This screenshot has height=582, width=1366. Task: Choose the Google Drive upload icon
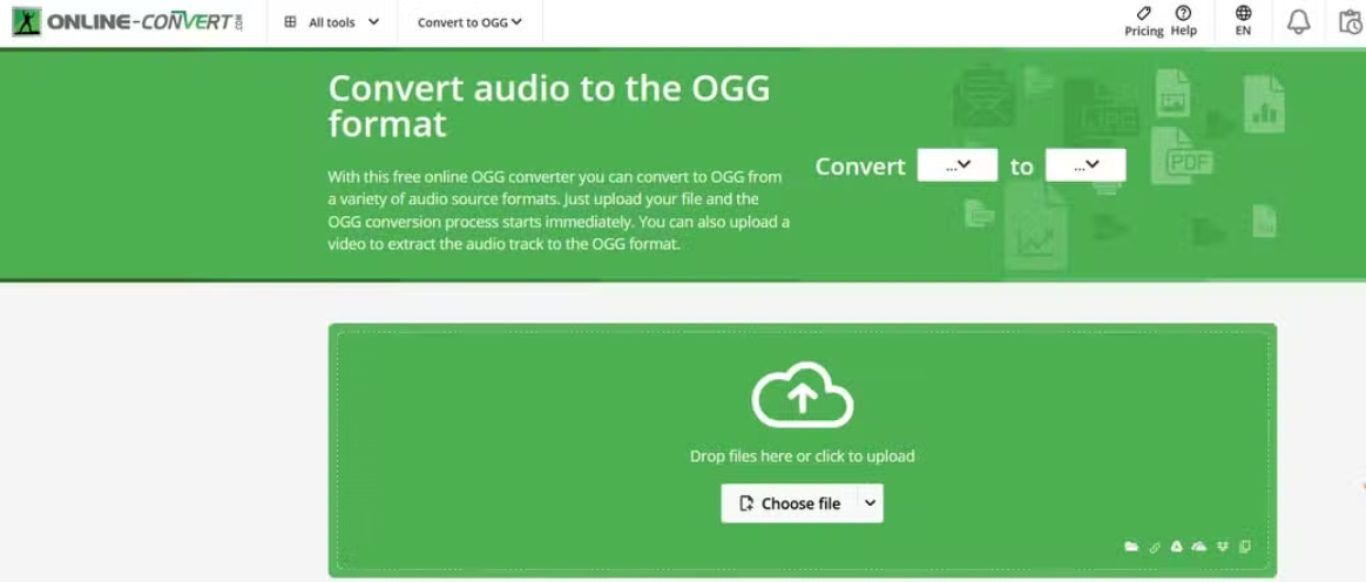(x=1177, y=547)
